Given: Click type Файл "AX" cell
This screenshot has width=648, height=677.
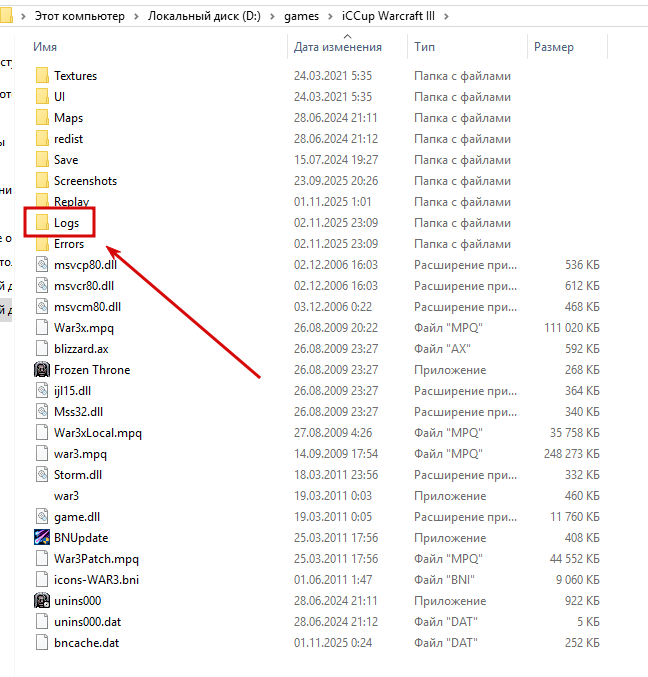Looking at the screenshot, I should click(442, 349).
